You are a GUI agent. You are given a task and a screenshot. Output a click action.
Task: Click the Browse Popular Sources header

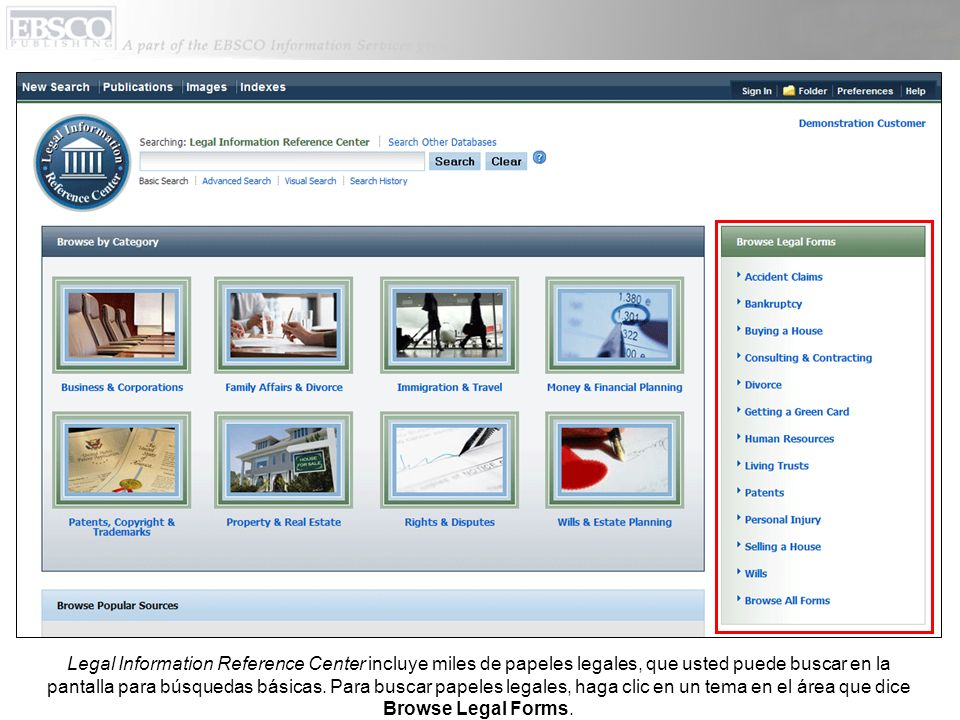point(373,606)
